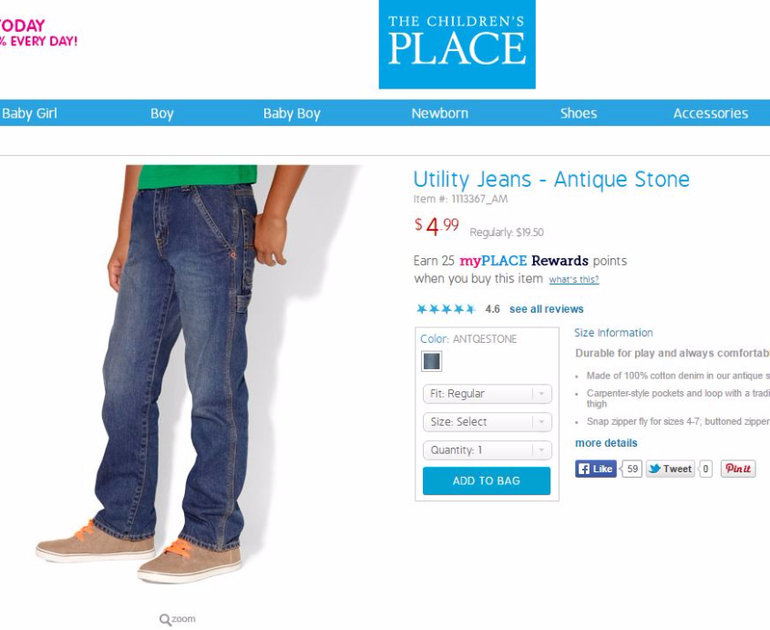Open the Size: Select dropdown
This screenshot has width=770, height=630.
[487, 422]
